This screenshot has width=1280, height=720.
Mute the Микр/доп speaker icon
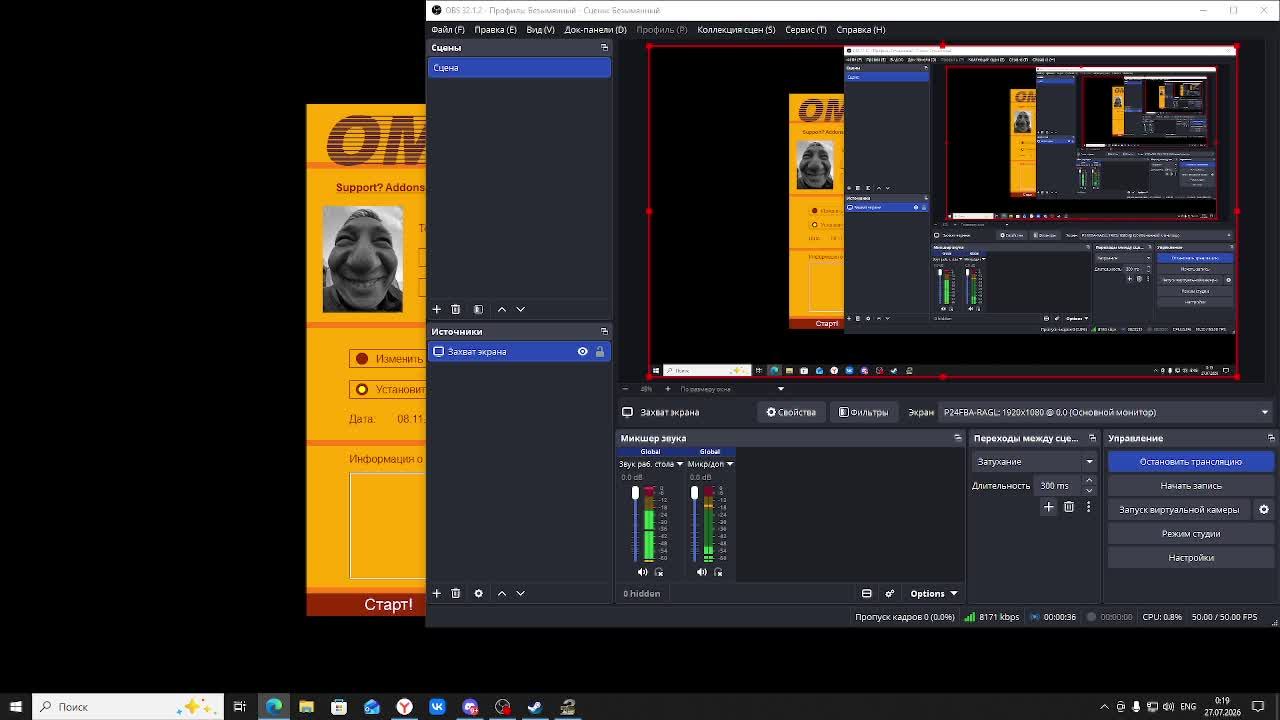click(x=701, y=572)
